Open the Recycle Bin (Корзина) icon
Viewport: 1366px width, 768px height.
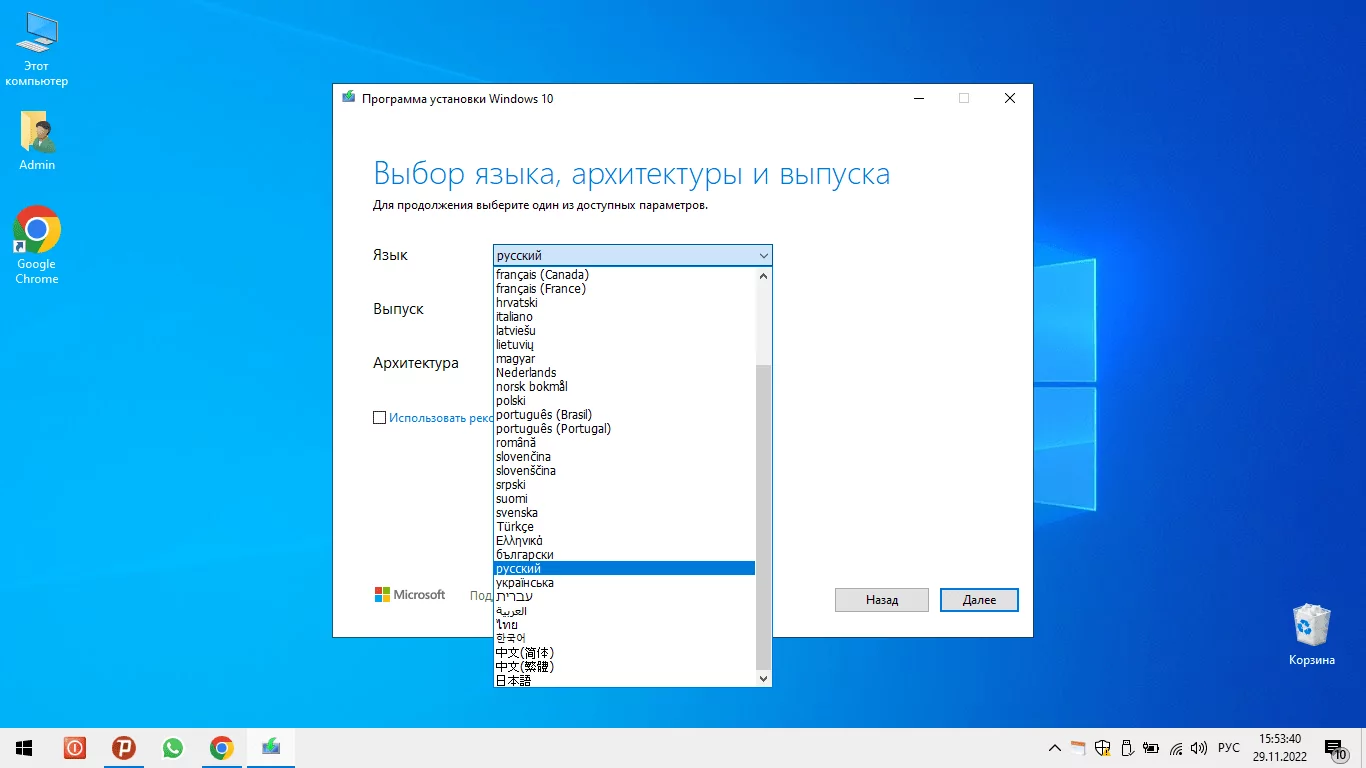click(1311, 634)
